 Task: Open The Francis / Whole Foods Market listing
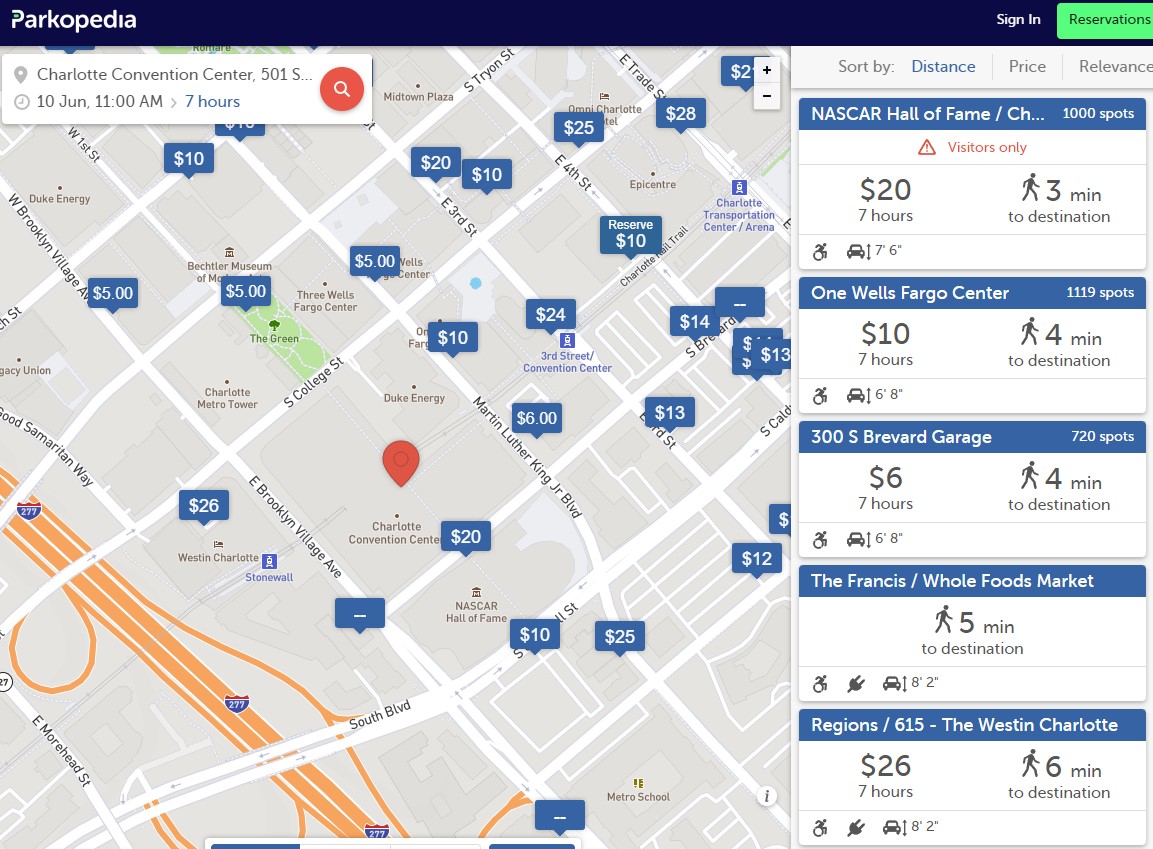coord(952,581)
